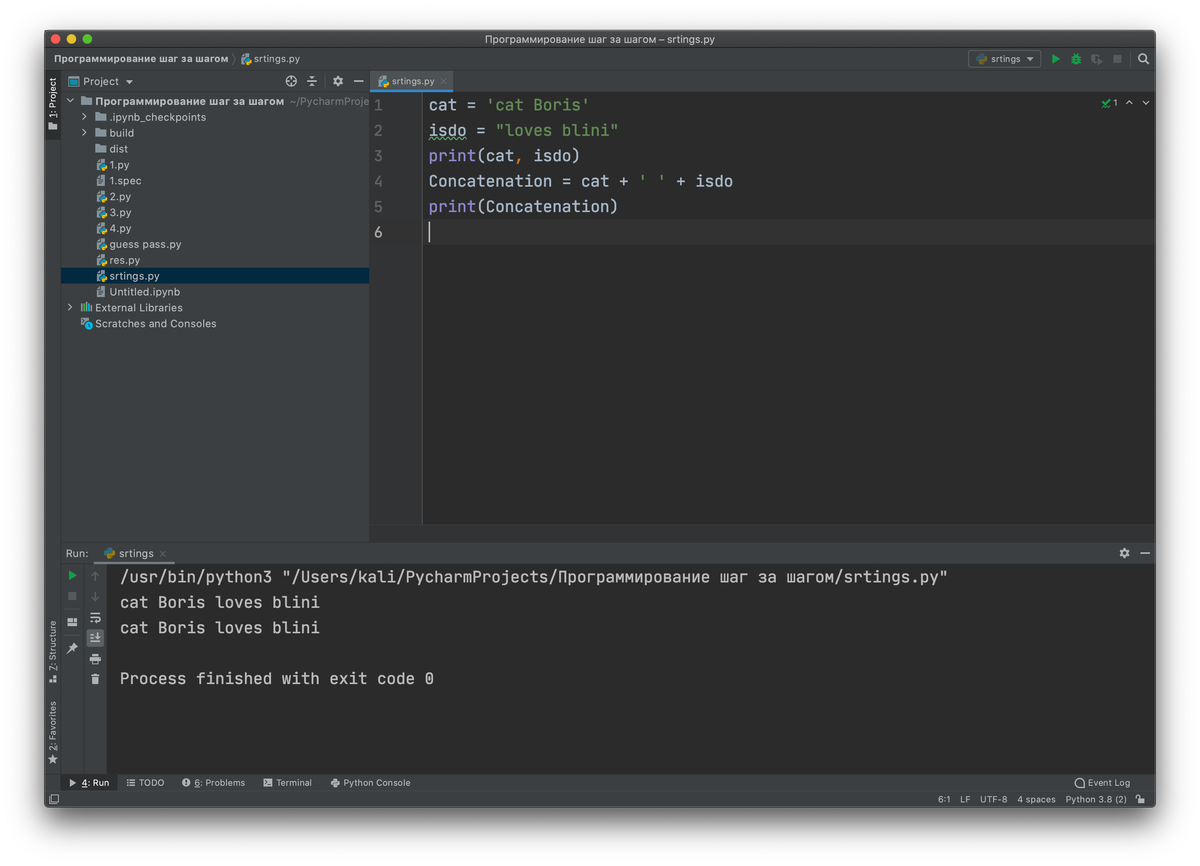Close srtings tab in Run panel

point(163,553)
